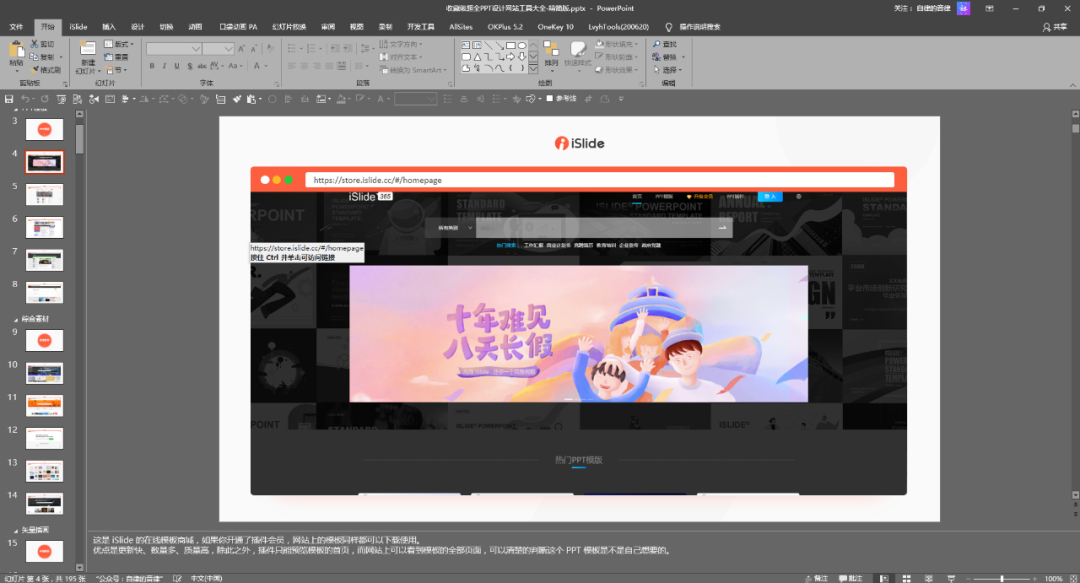Click the 100% zoom level

[x=1053, y=578]
